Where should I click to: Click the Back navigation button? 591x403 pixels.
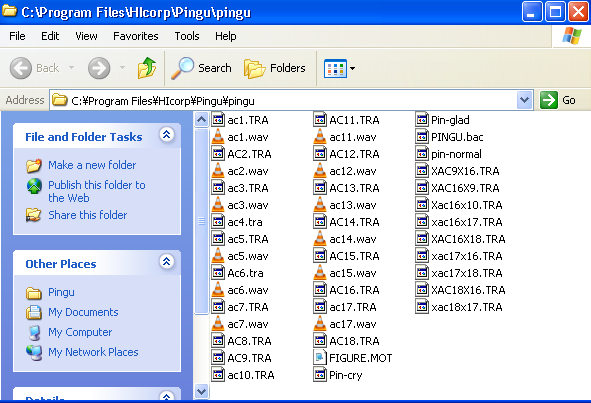[35, 68]
